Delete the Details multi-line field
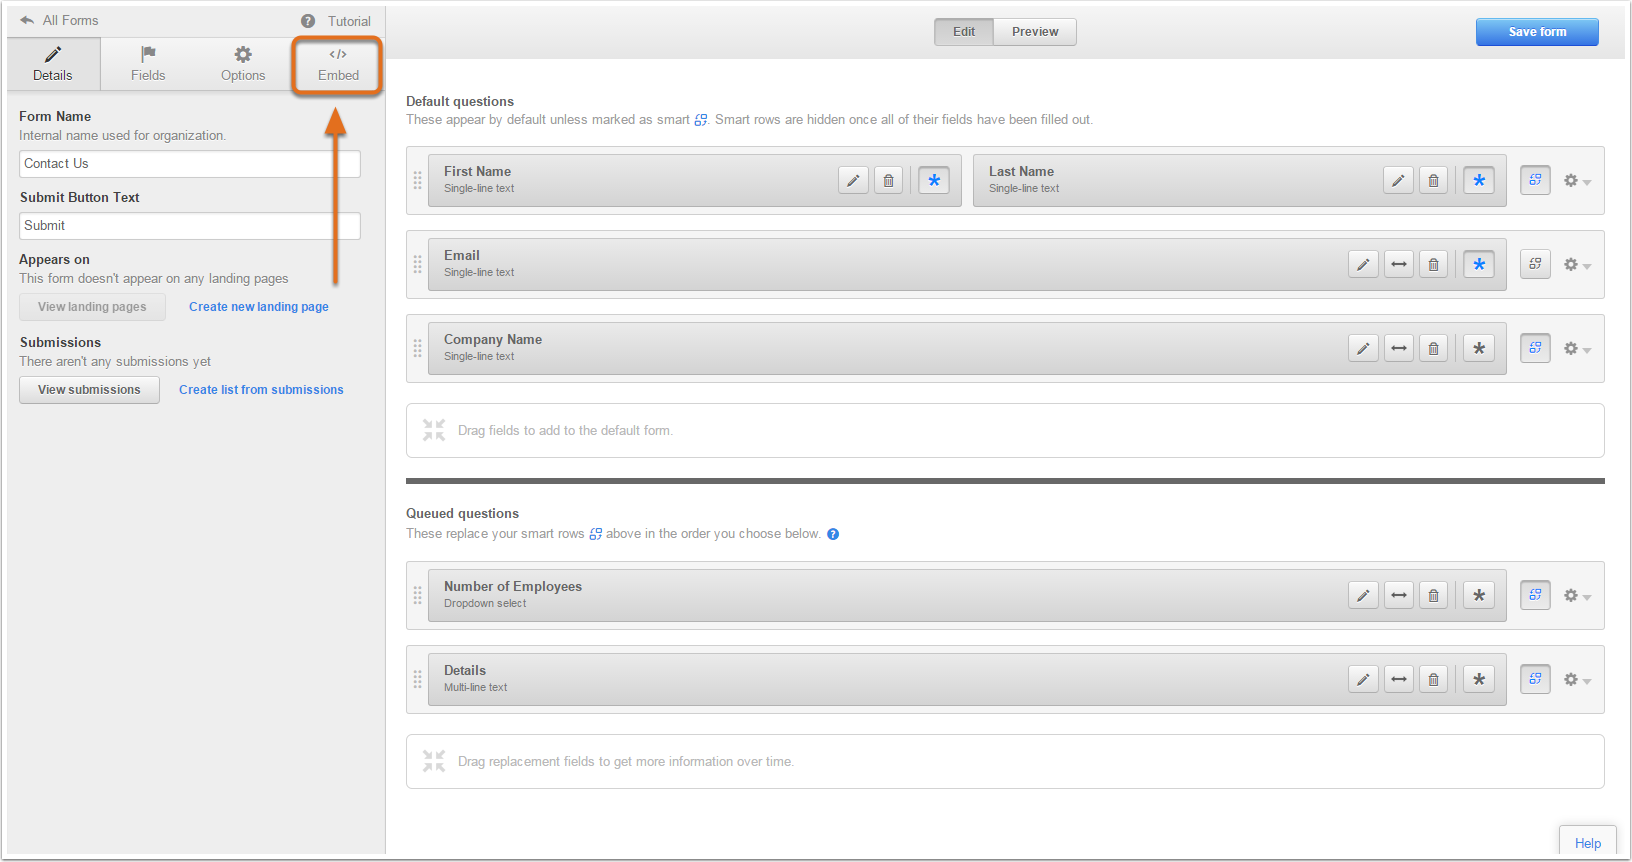Viewport: 1632px width, 862px height. click(1433, 680)
